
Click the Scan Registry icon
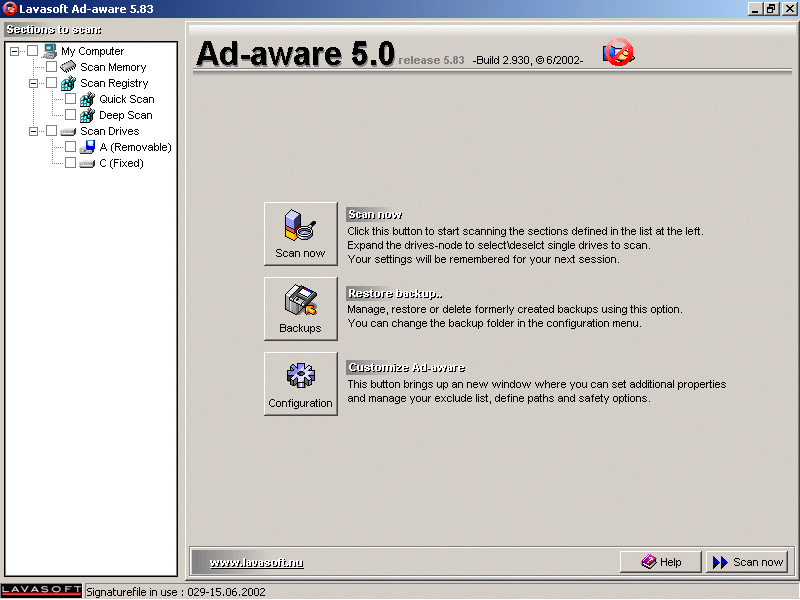point(69,83)
